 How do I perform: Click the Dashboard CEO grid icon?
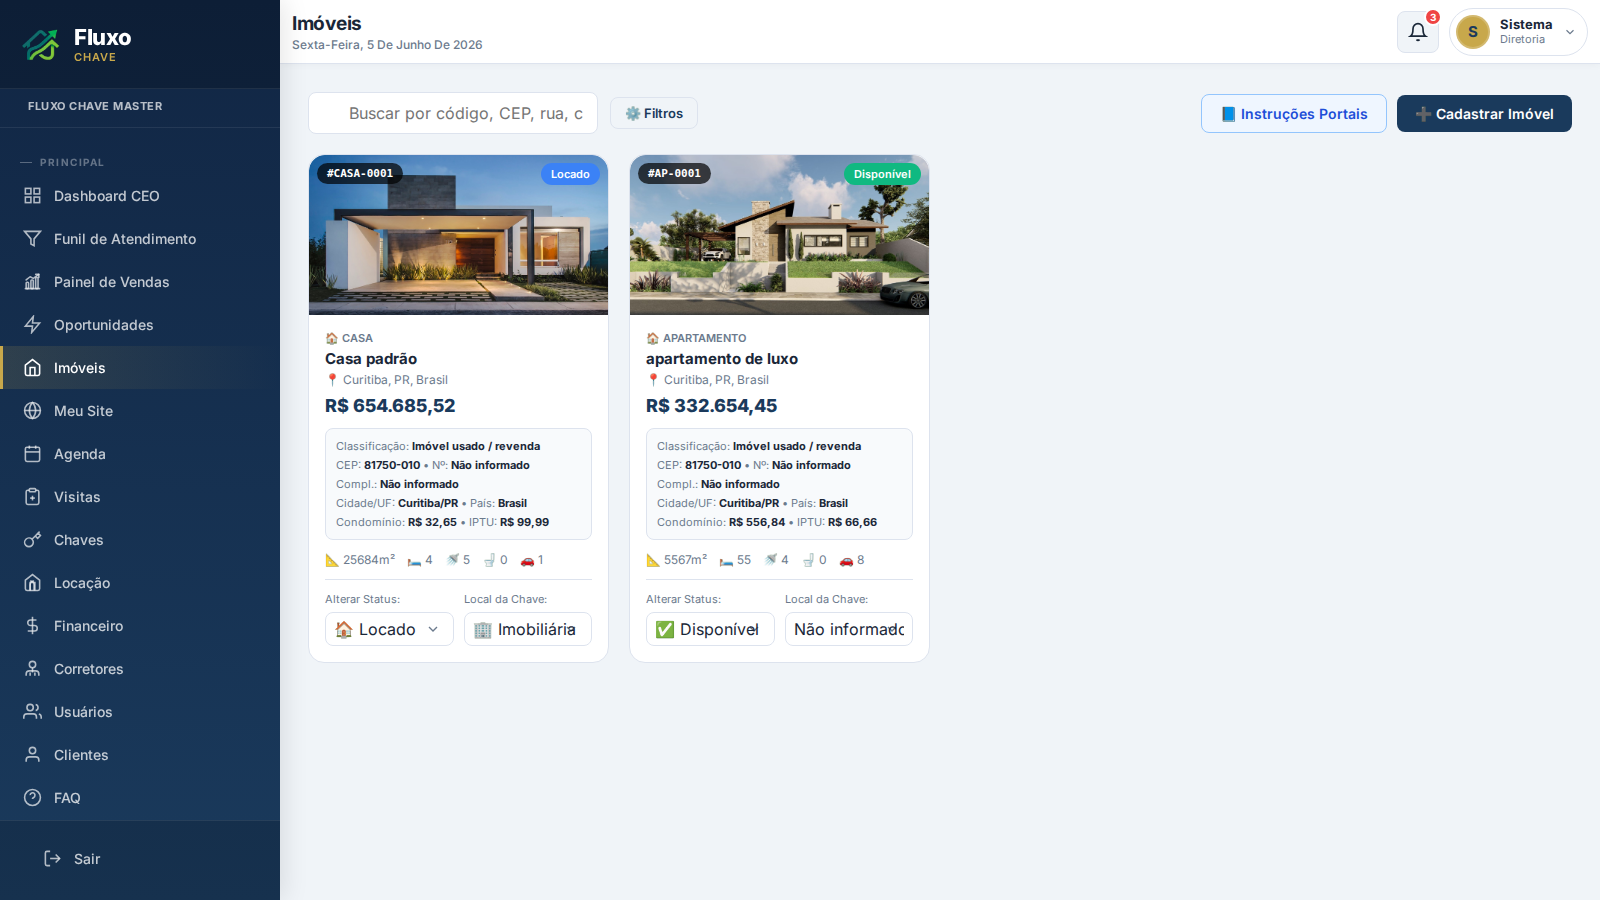click(x=32, y=196)
